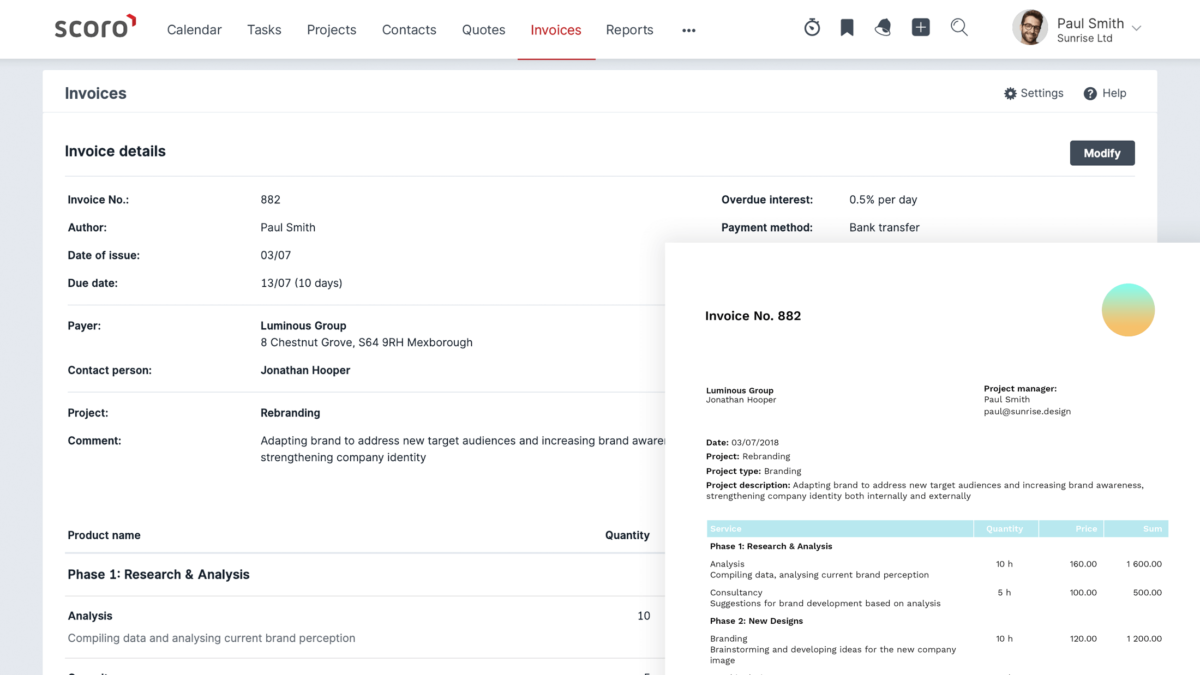Screen dimensions: 1200x675
Task: Click date of issue value 03/07
Action: [275, 255]
